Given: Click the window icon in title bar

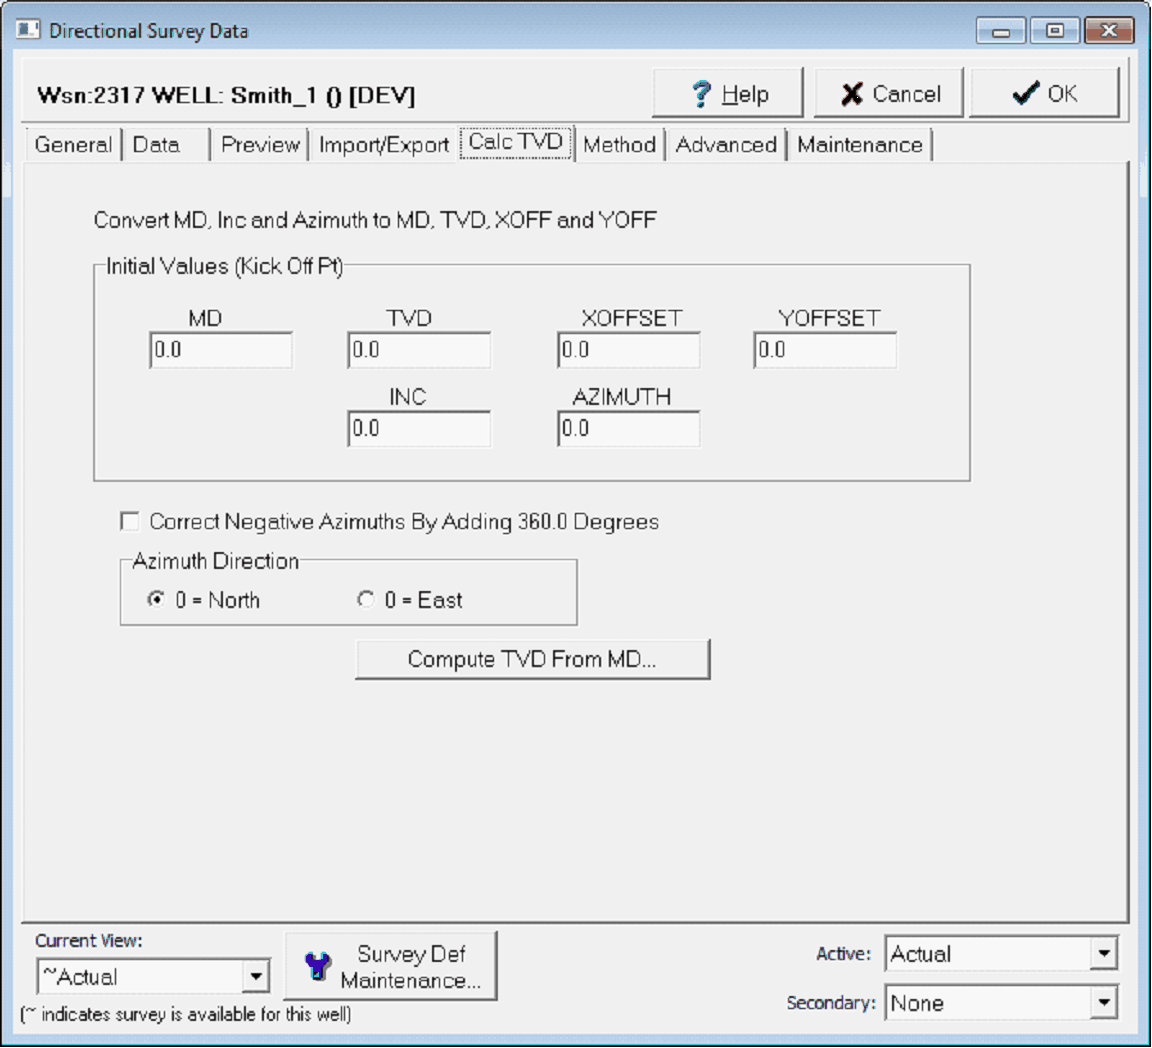Looking at the screenshot, I should click(x=28, y=30).
